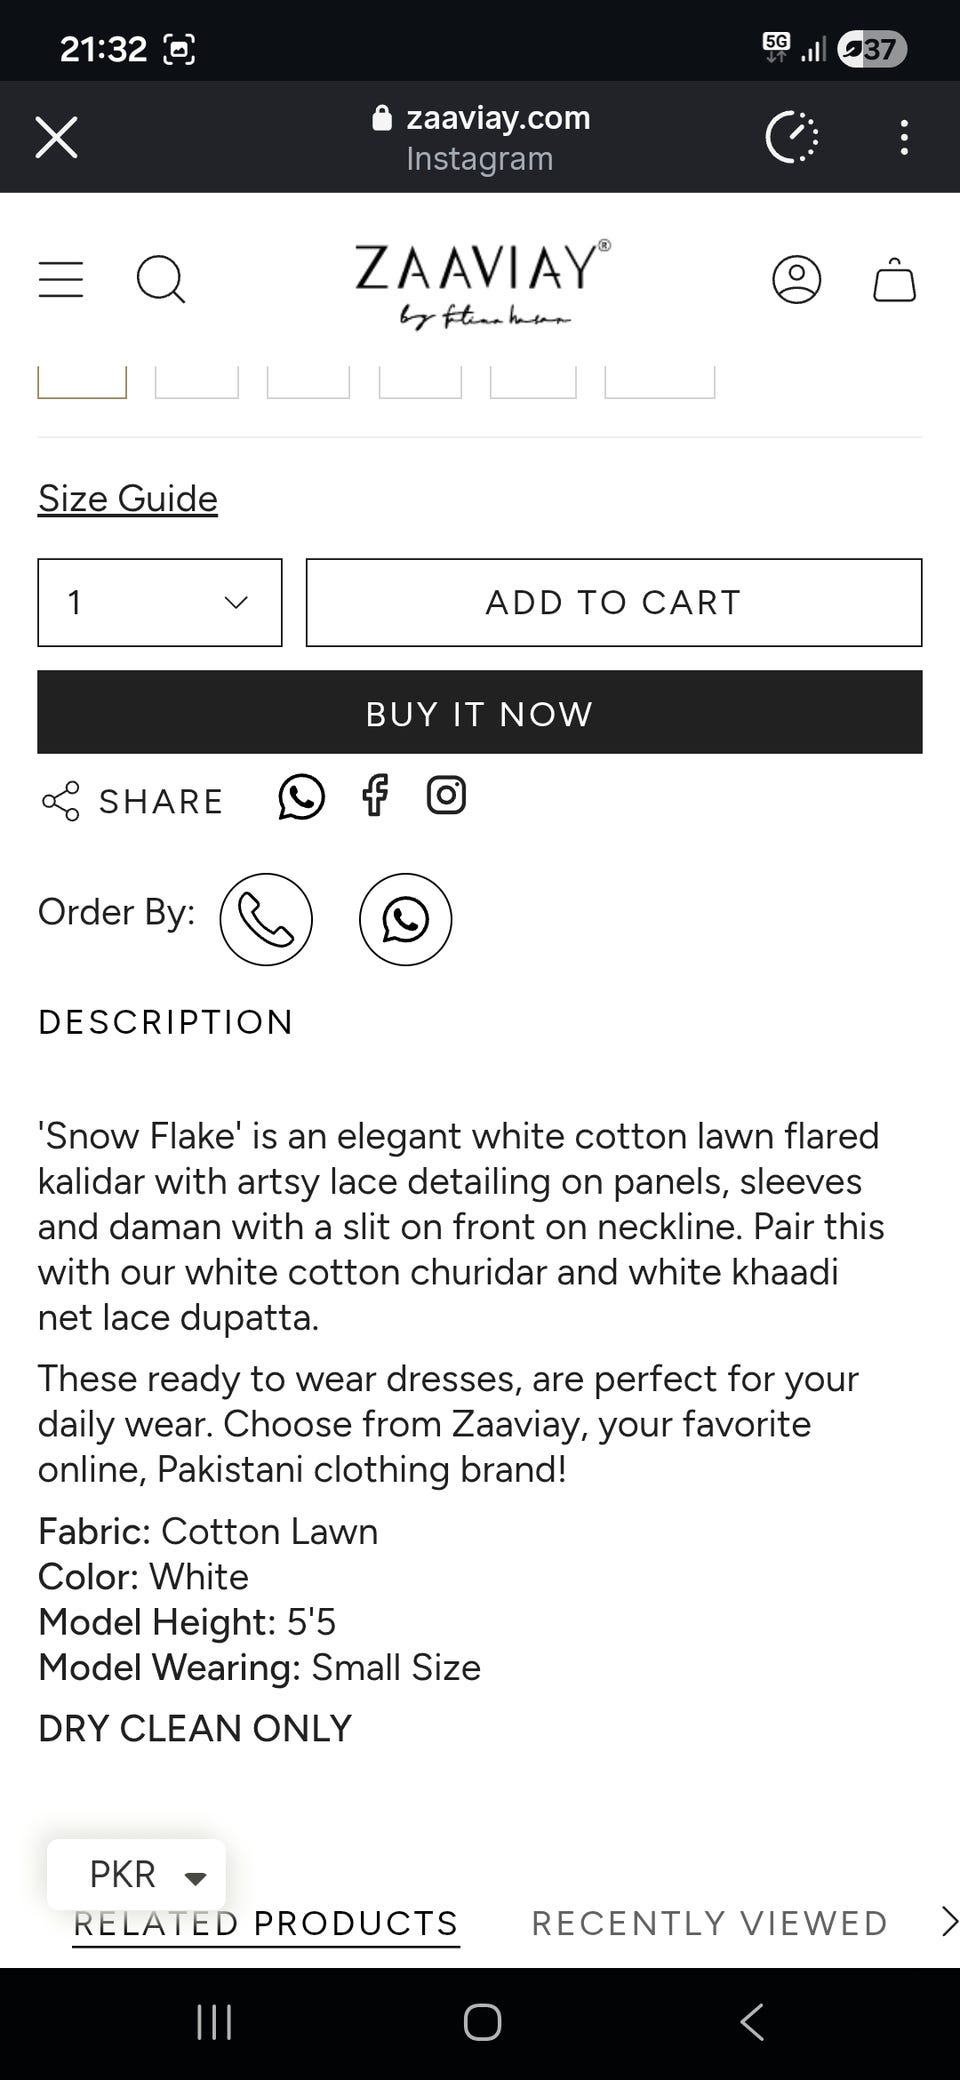
Task: Pick the last size option box
Action: 660,383
